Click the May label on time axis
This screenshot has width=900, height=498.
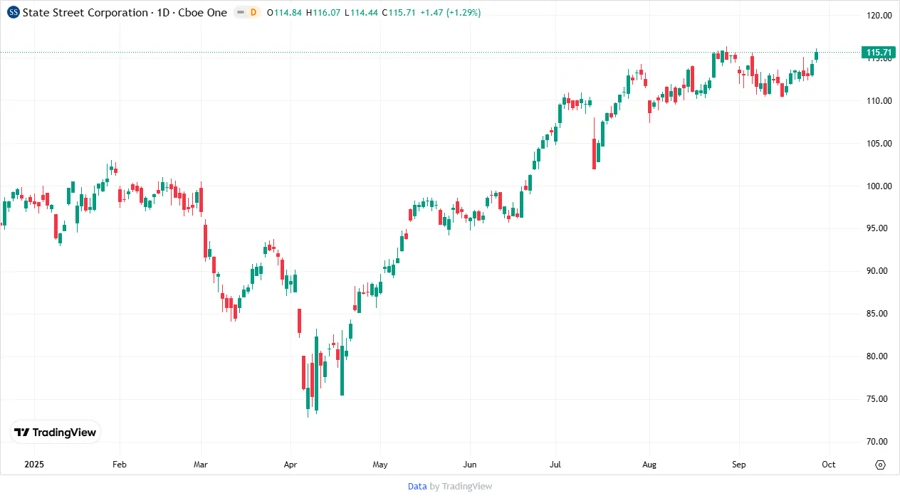[x=380, y=464]
